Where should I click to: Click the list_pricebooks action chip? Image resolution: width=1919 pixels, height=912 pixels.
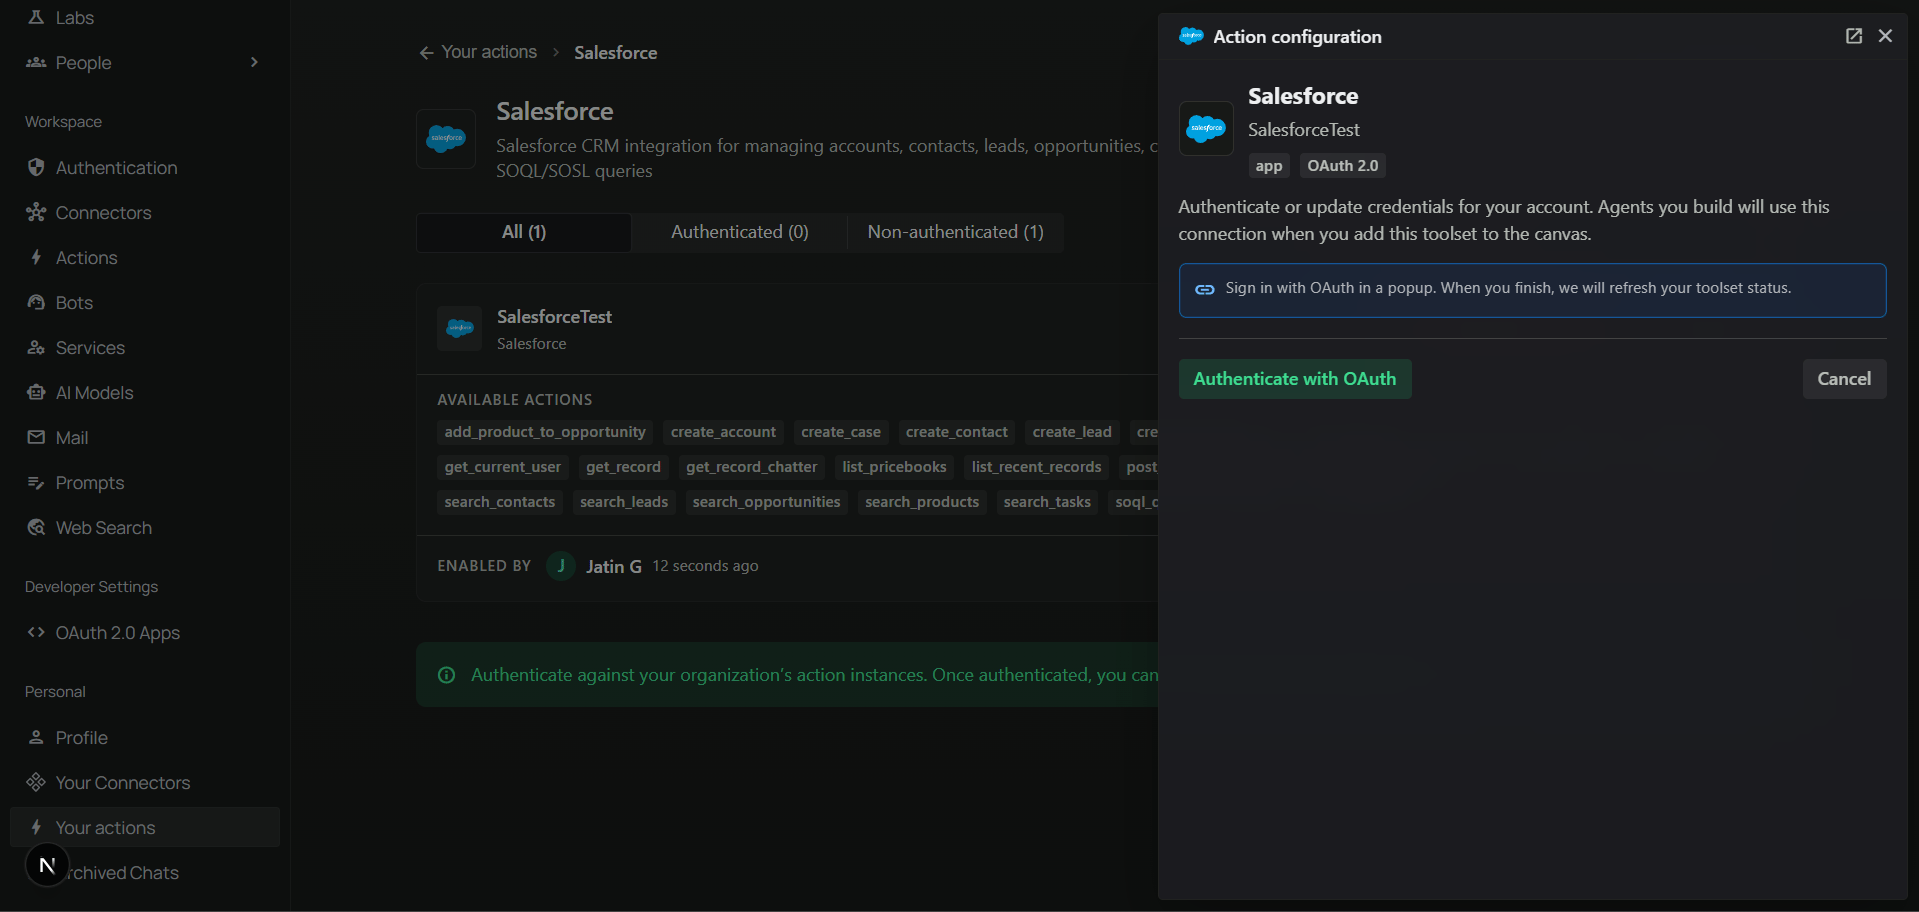click(x=894, y=467)
